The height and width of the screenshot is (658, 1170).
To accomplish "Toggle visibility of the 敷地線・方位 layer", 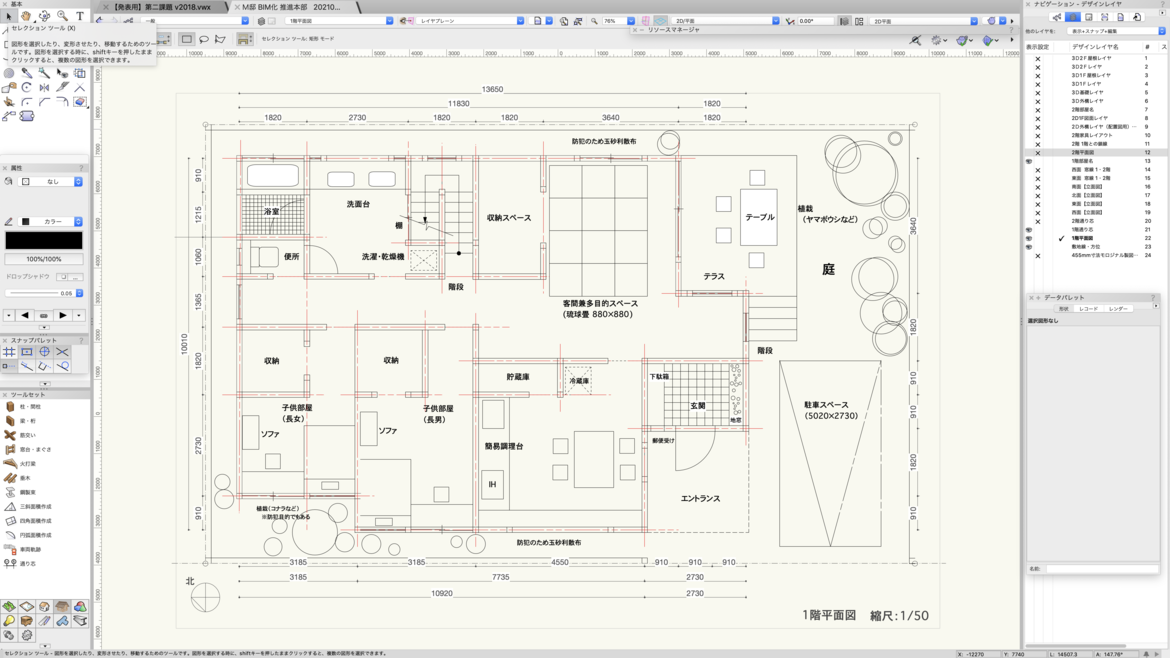I will coord(1029,246).
